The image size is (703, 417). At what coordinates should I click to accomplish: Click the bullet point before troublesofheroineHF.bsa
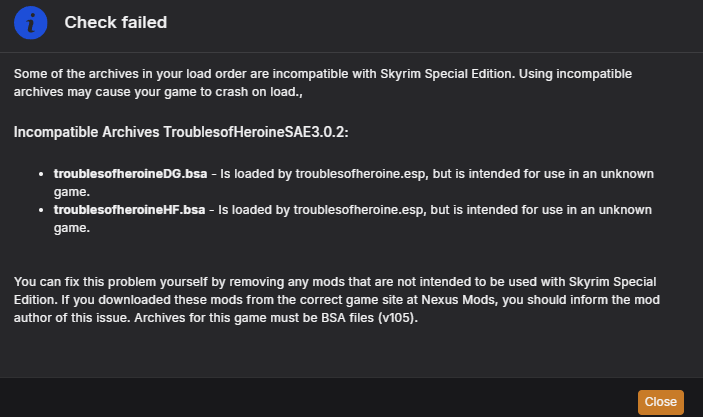coord(41,210)
